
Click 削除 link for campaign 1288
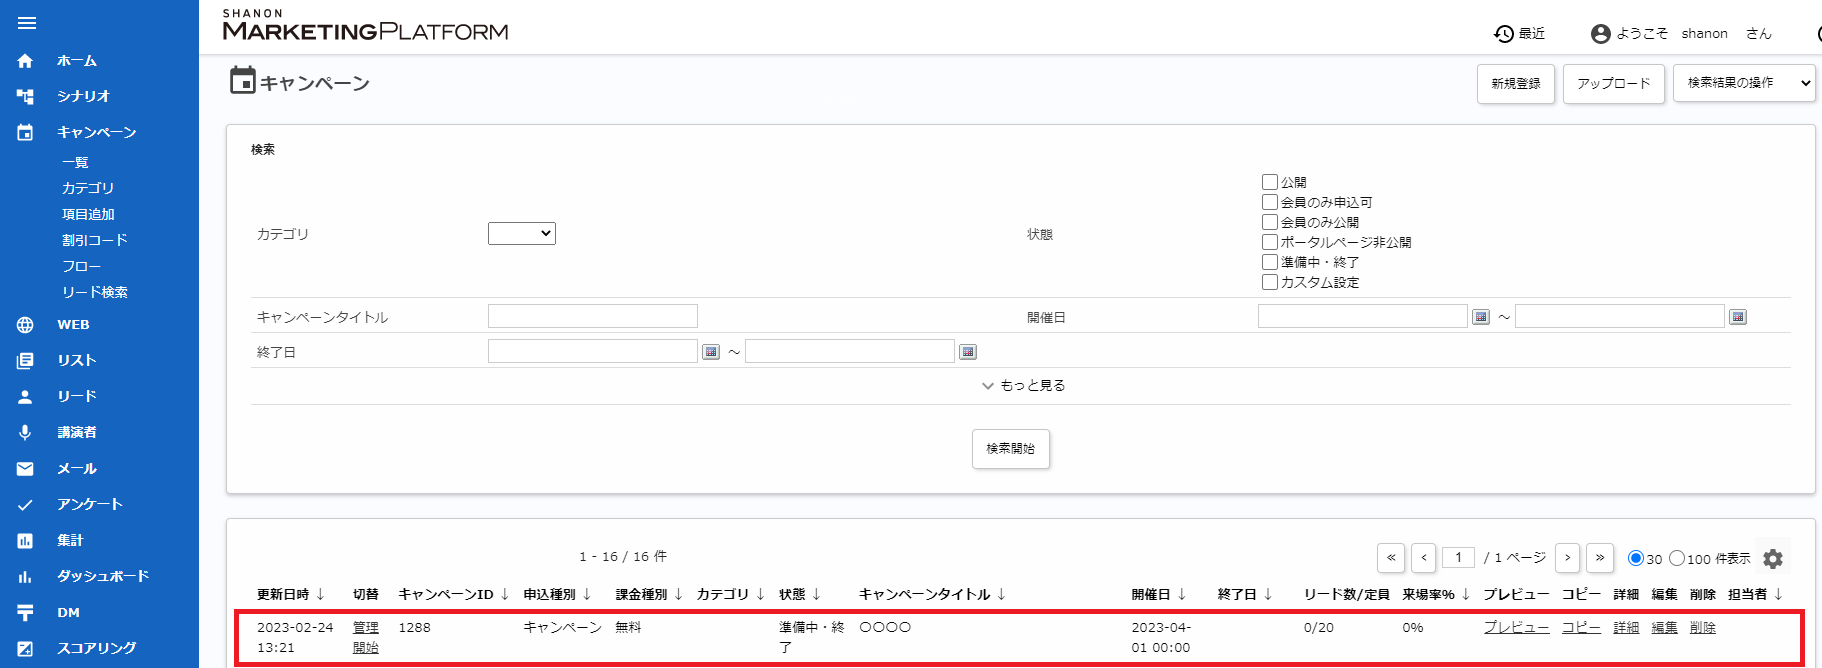[x=1703, y=628]
